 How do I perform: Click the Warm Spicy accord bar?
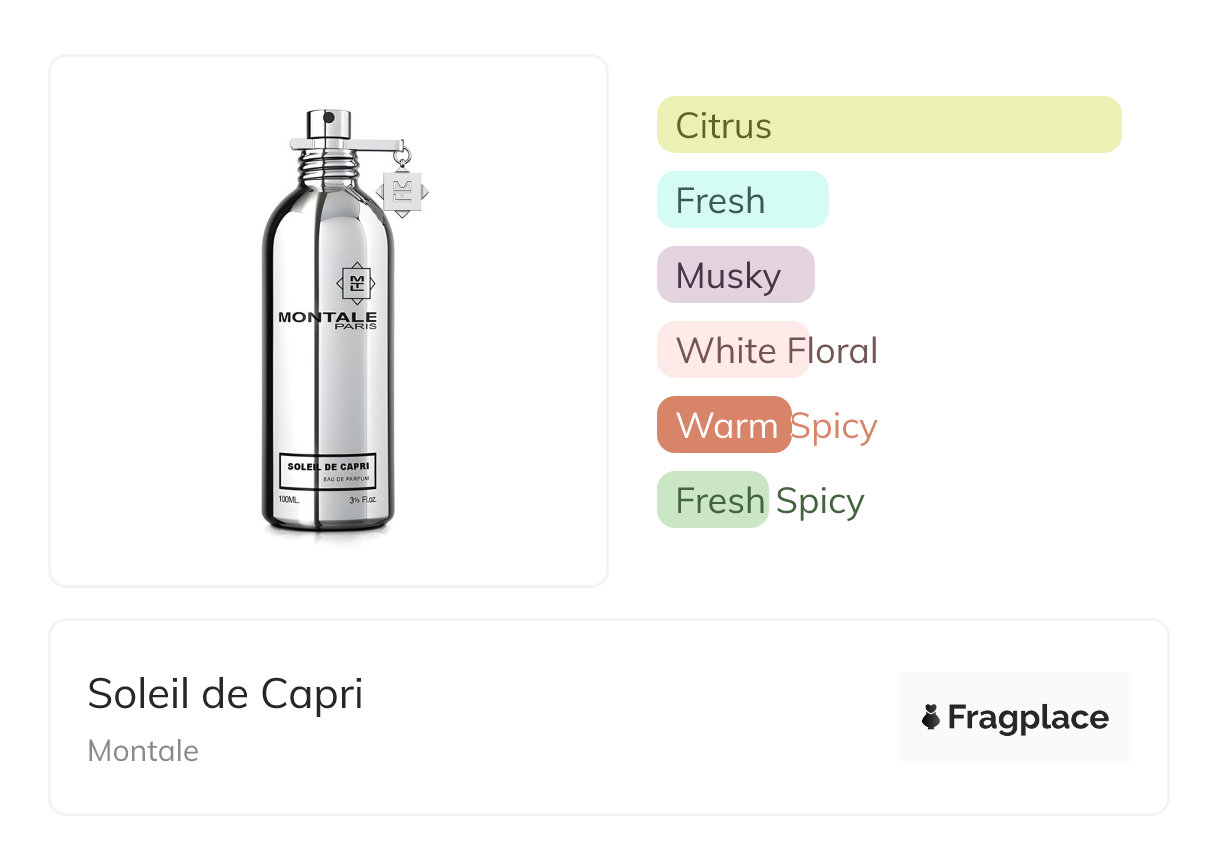click(x=724, y=425)
